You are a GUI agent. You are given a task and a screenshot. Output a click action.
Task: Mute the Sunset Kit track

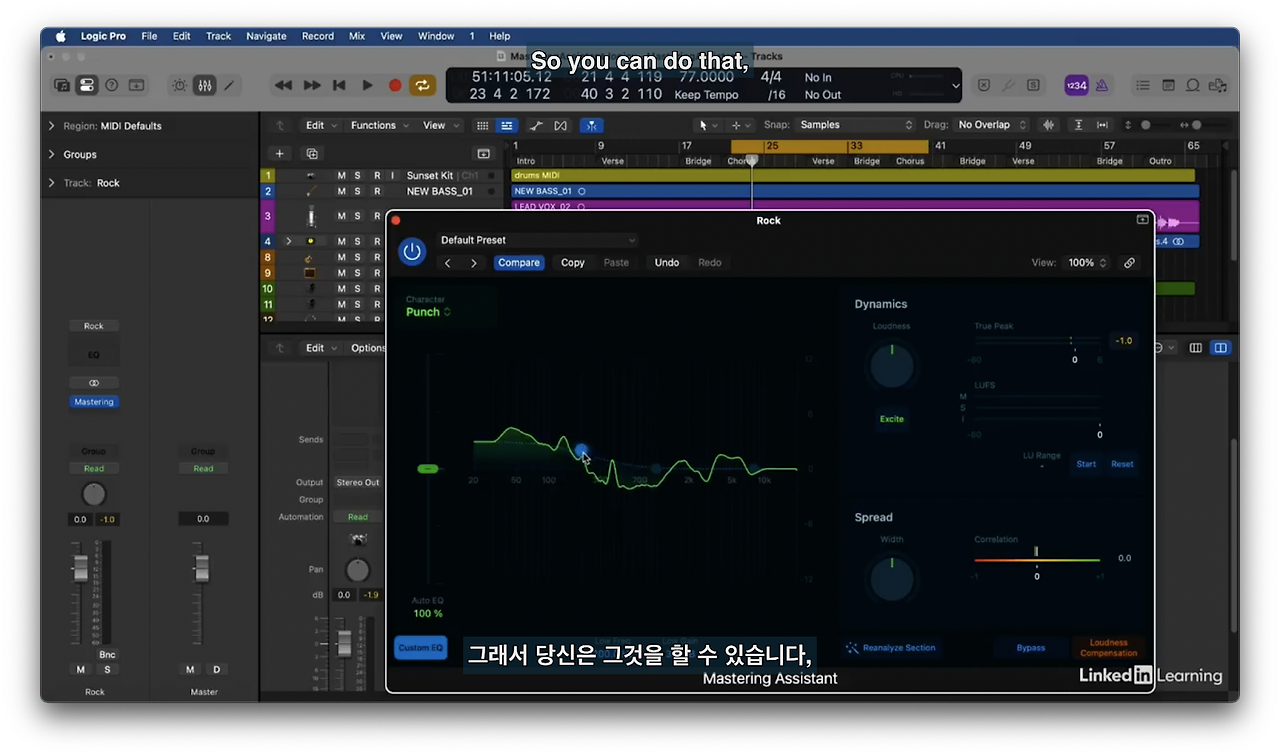pyautogui.click(x=341, y=176)
